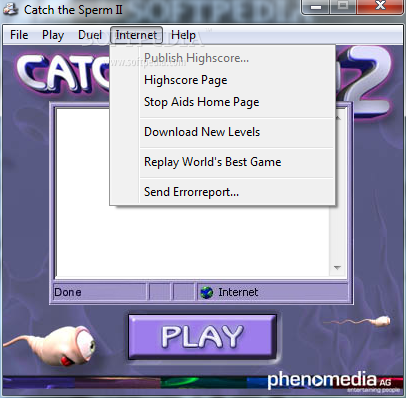The height and width of the screenshot is (398, 406).
Task: Choose Download New Levels
Action: coord(223,132)
